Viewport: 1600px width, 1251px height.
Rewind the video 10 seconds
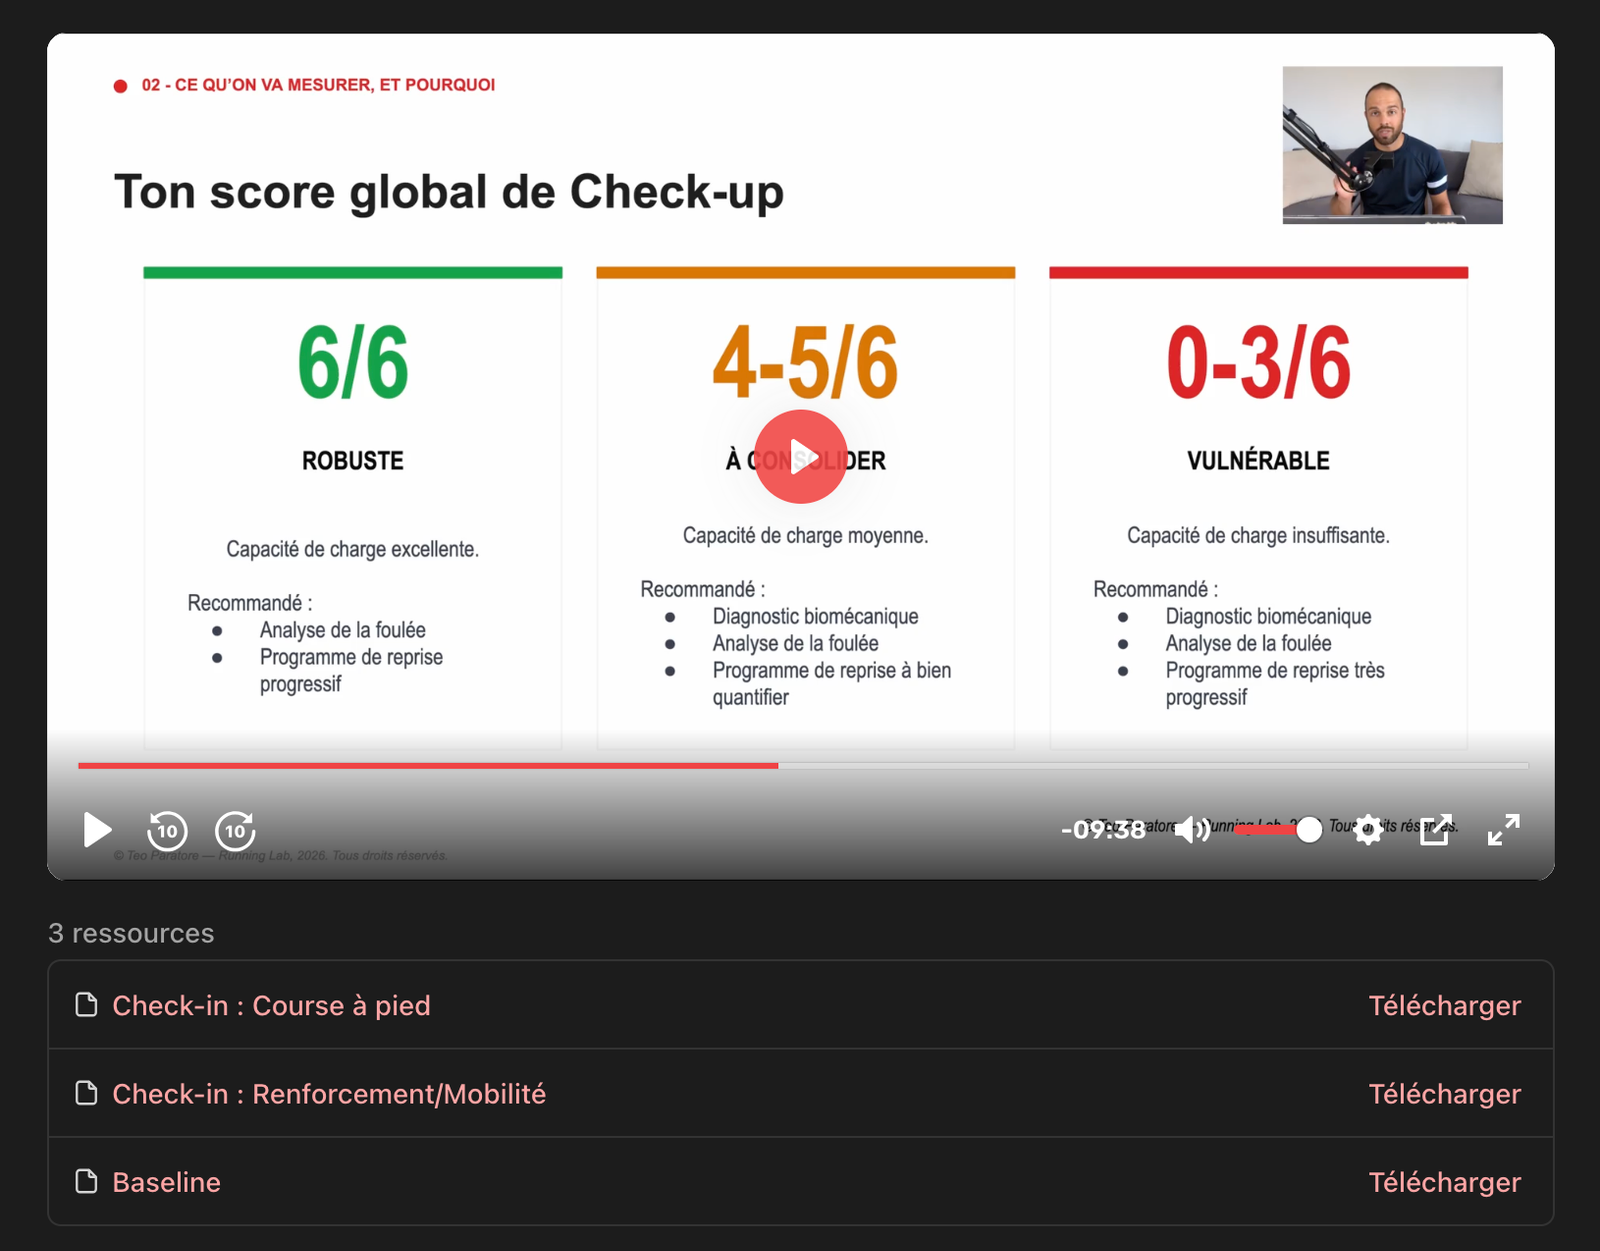(x=167, y=830)
